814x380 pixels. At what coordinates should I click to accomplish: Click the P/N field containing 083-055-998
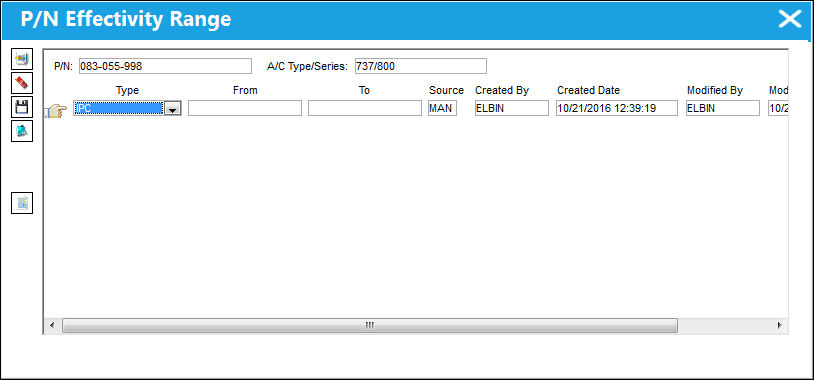click(165, 66)
